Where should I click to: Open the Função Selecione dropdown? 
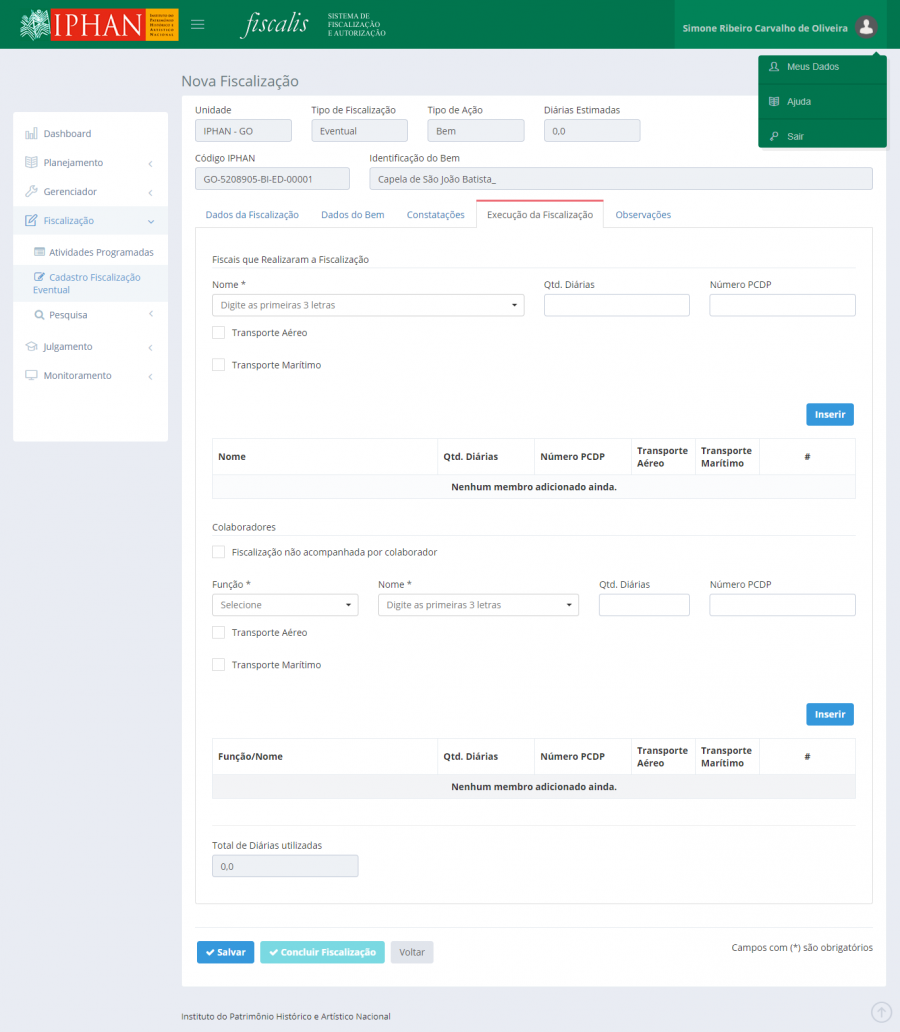tap(285, 605)
